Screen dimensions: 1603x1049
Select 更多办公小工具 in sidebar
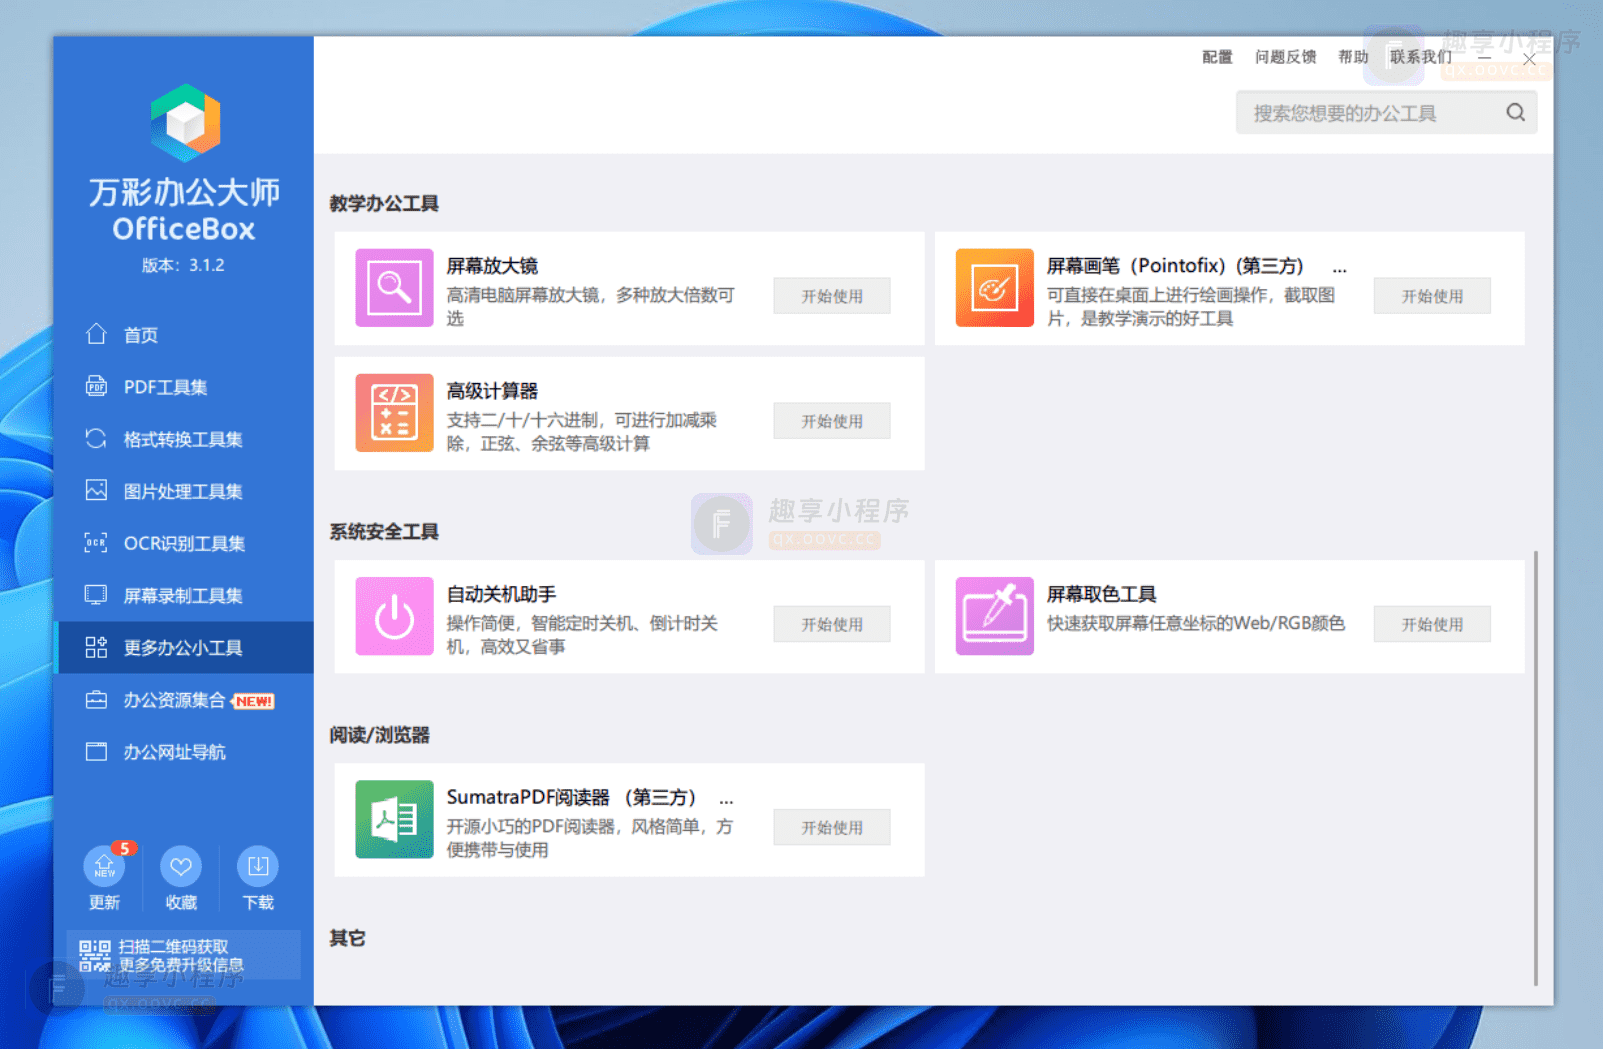184,647
